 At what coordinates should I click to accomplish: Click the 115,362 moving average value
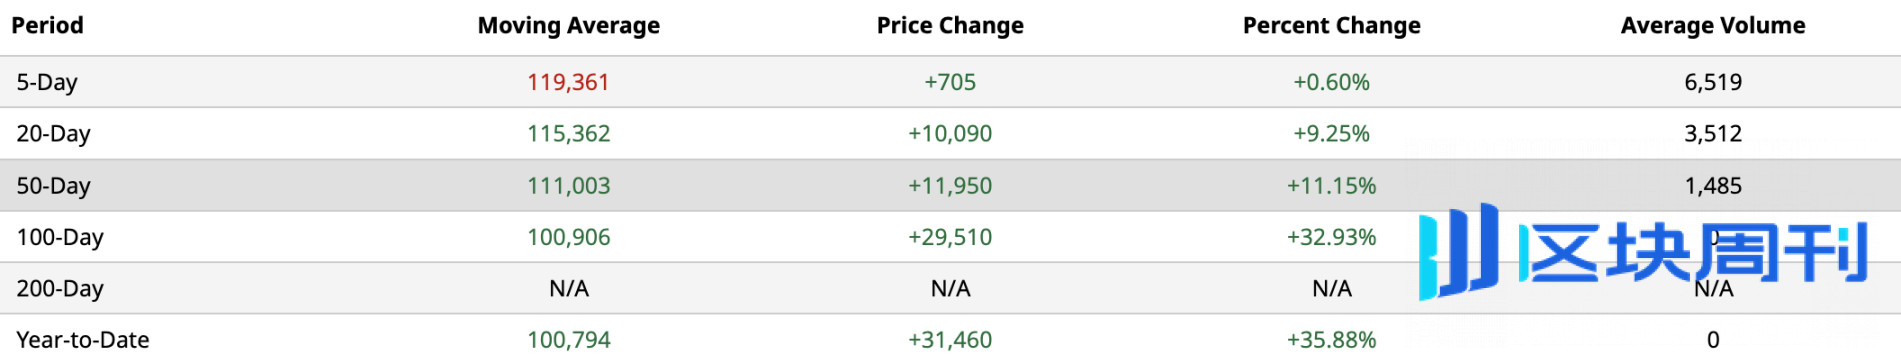[x=568, y=134]
